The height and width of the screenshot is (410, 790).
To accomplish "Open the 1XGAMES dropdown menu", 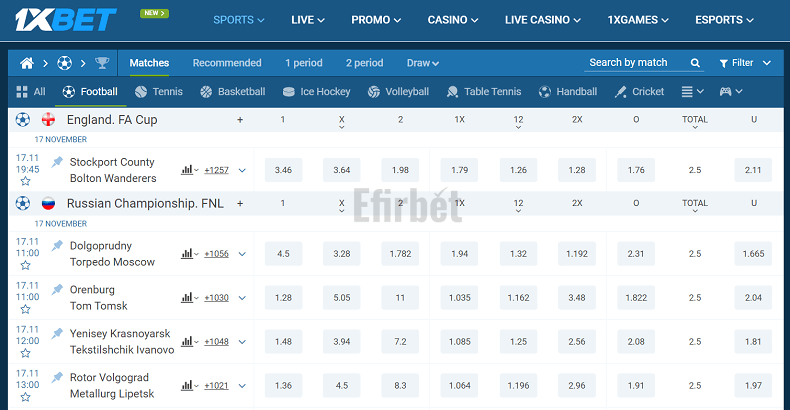I will (x=638, y=20).
